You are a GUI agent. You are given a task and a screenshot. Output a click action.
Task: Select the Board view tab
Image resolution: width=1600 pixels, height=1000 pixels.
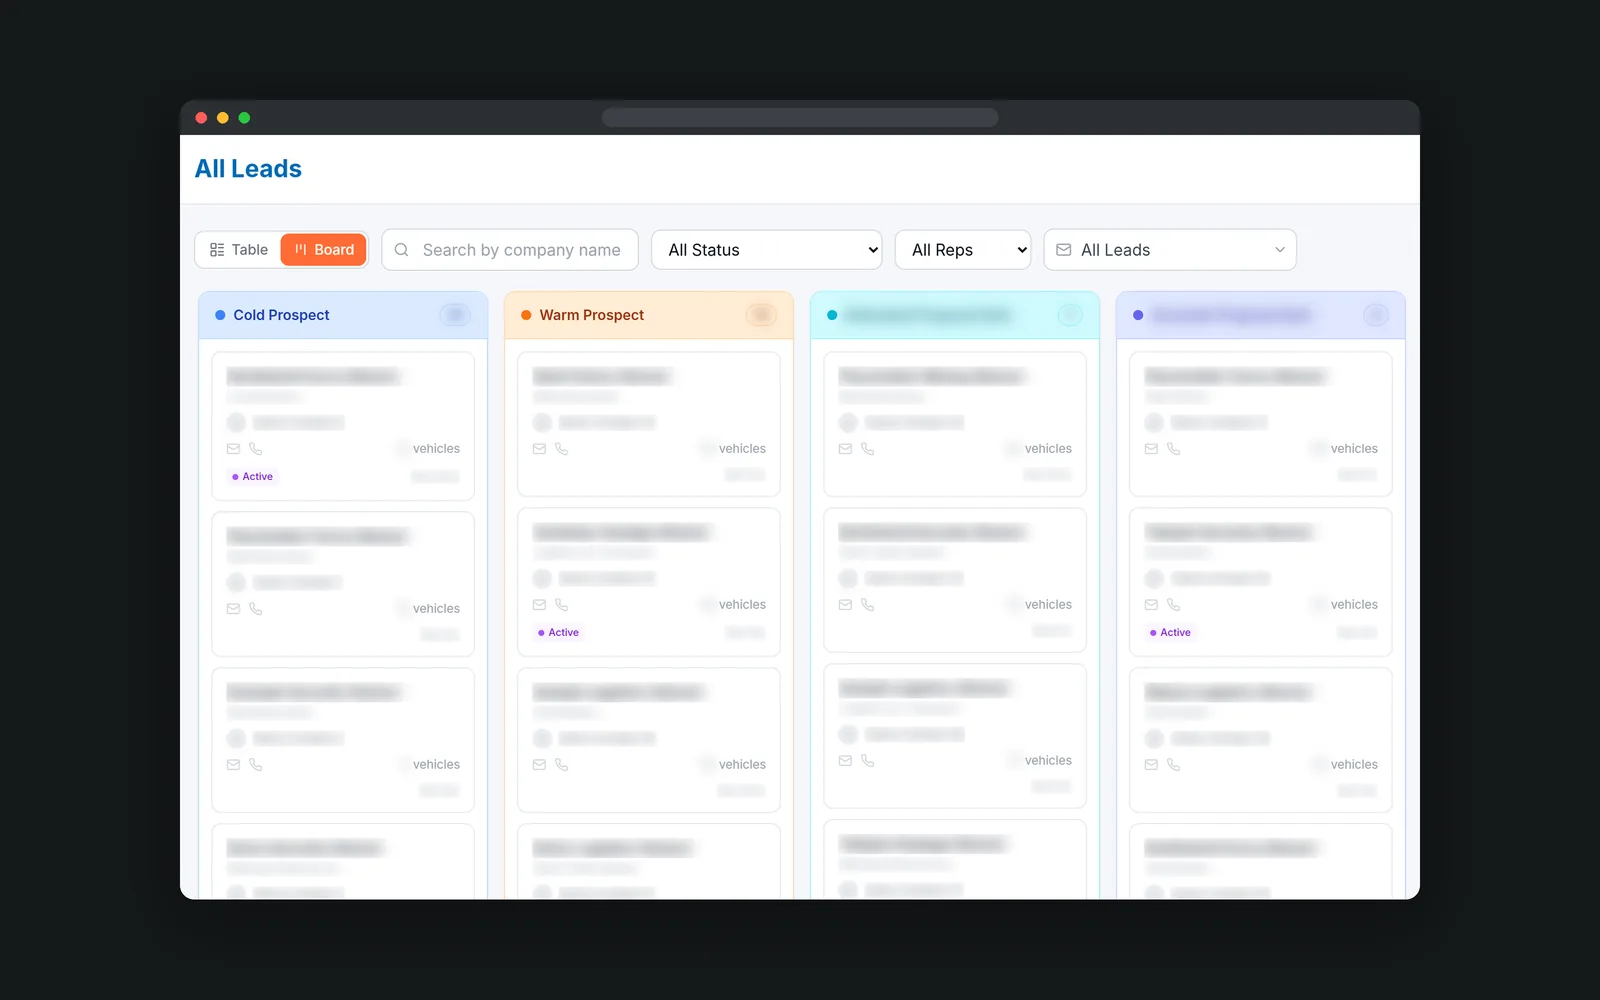click(324, 250)
